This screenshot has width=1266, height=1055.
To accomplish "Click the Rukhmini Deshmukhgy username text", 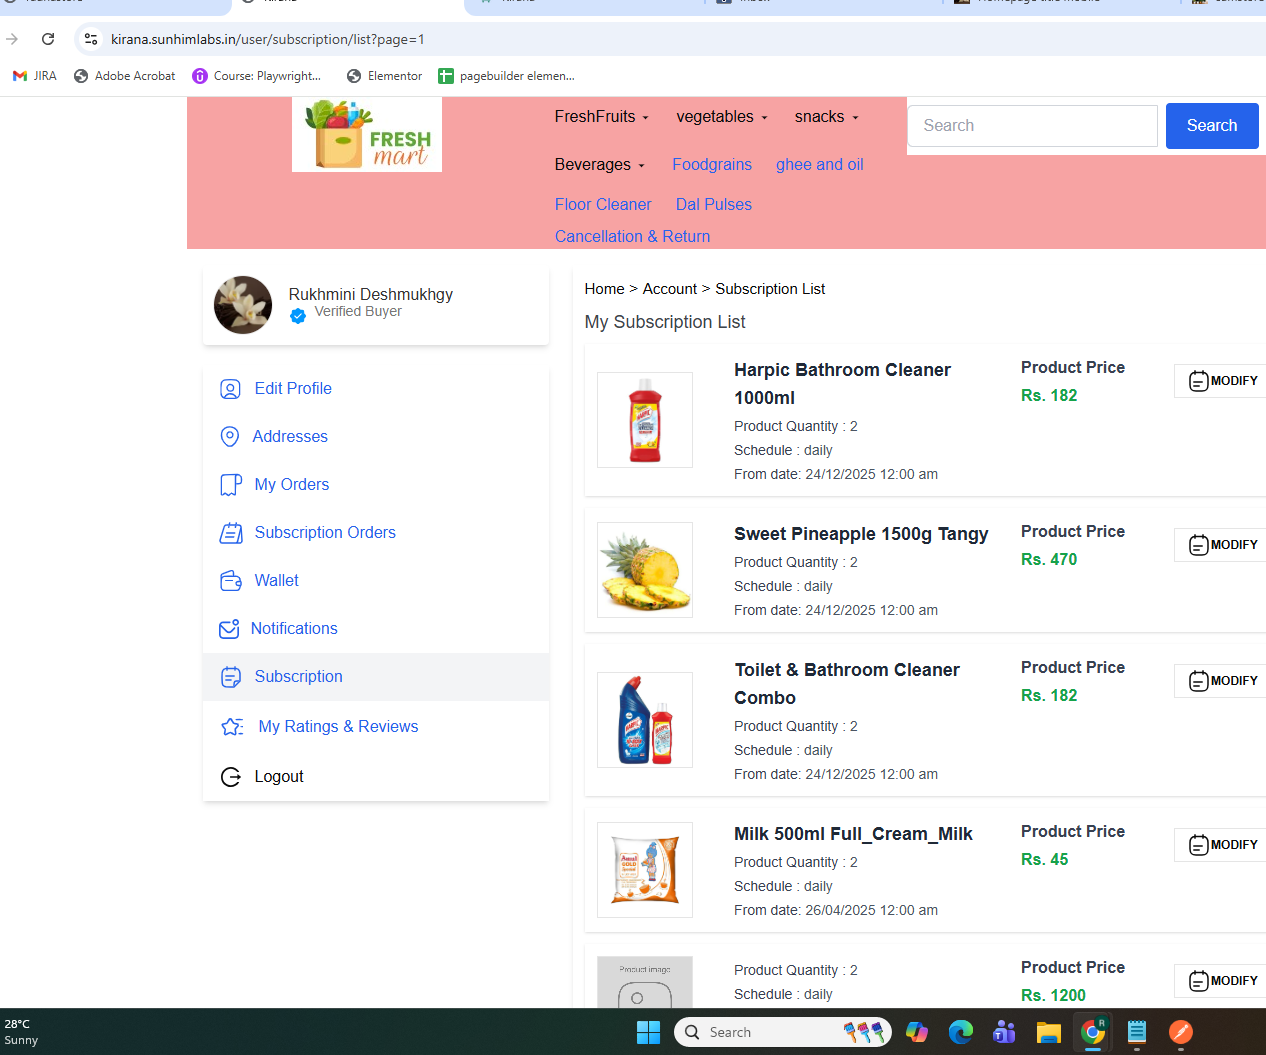I will click(371, 295).
